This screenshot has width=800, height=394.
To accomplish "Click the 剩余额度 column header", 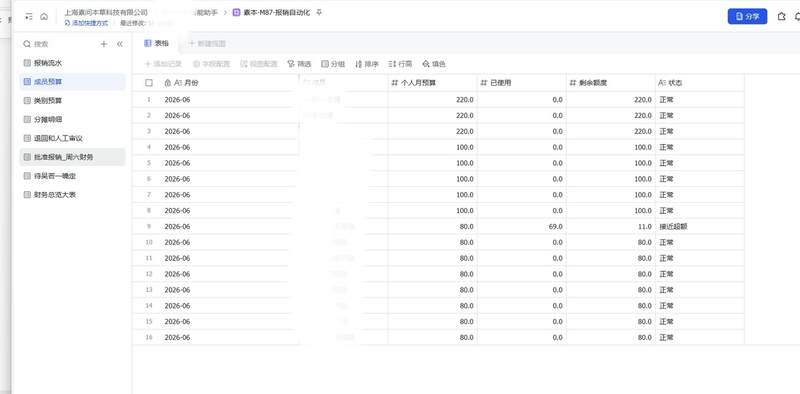I will (x=611, y=83).
